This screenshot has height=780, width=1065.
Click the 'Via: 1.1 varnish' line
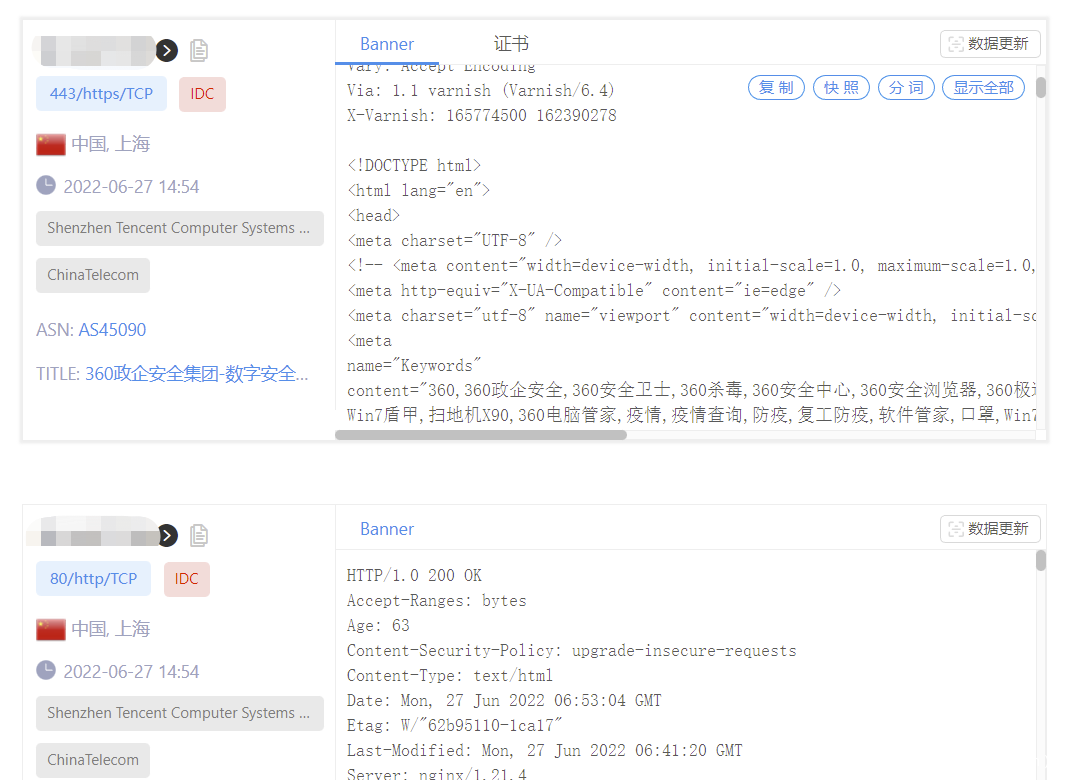tap(481, 90)
